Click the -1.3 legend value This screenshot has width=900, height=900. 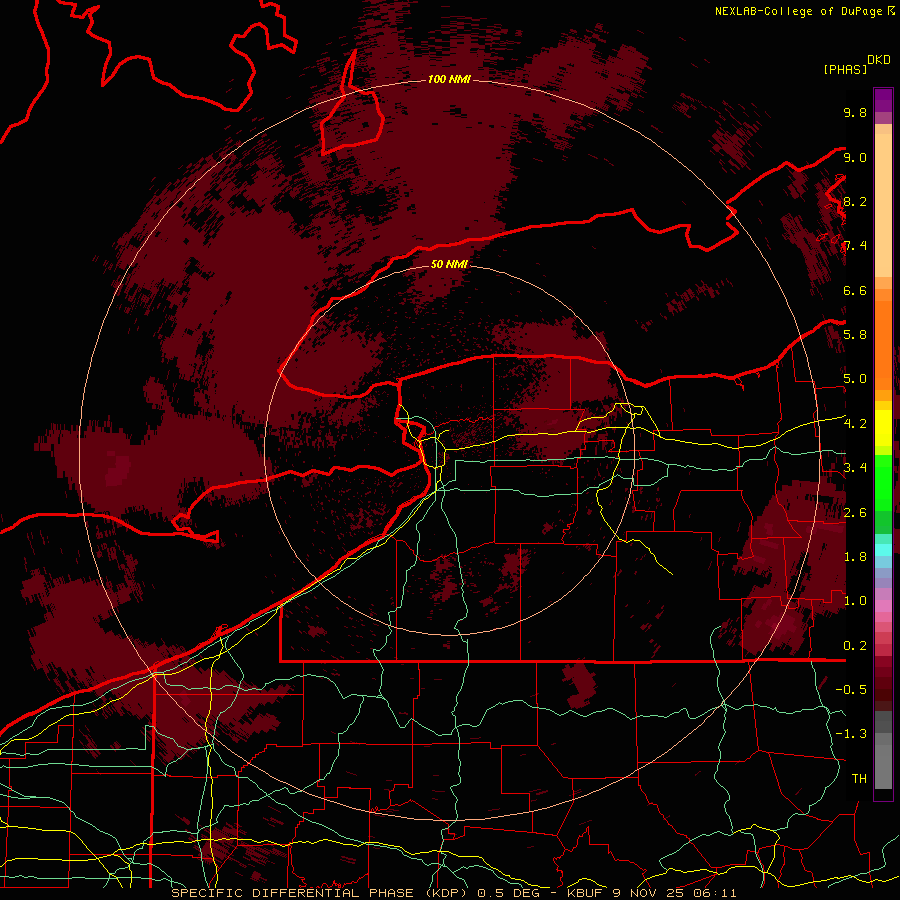pos(851,734)
